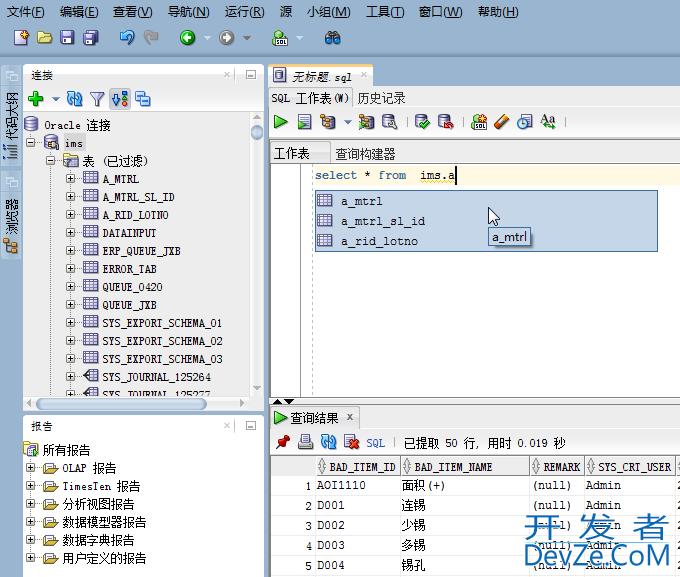Save the current file with Save icon
This screenshot has height=577, width=680.
67,38
